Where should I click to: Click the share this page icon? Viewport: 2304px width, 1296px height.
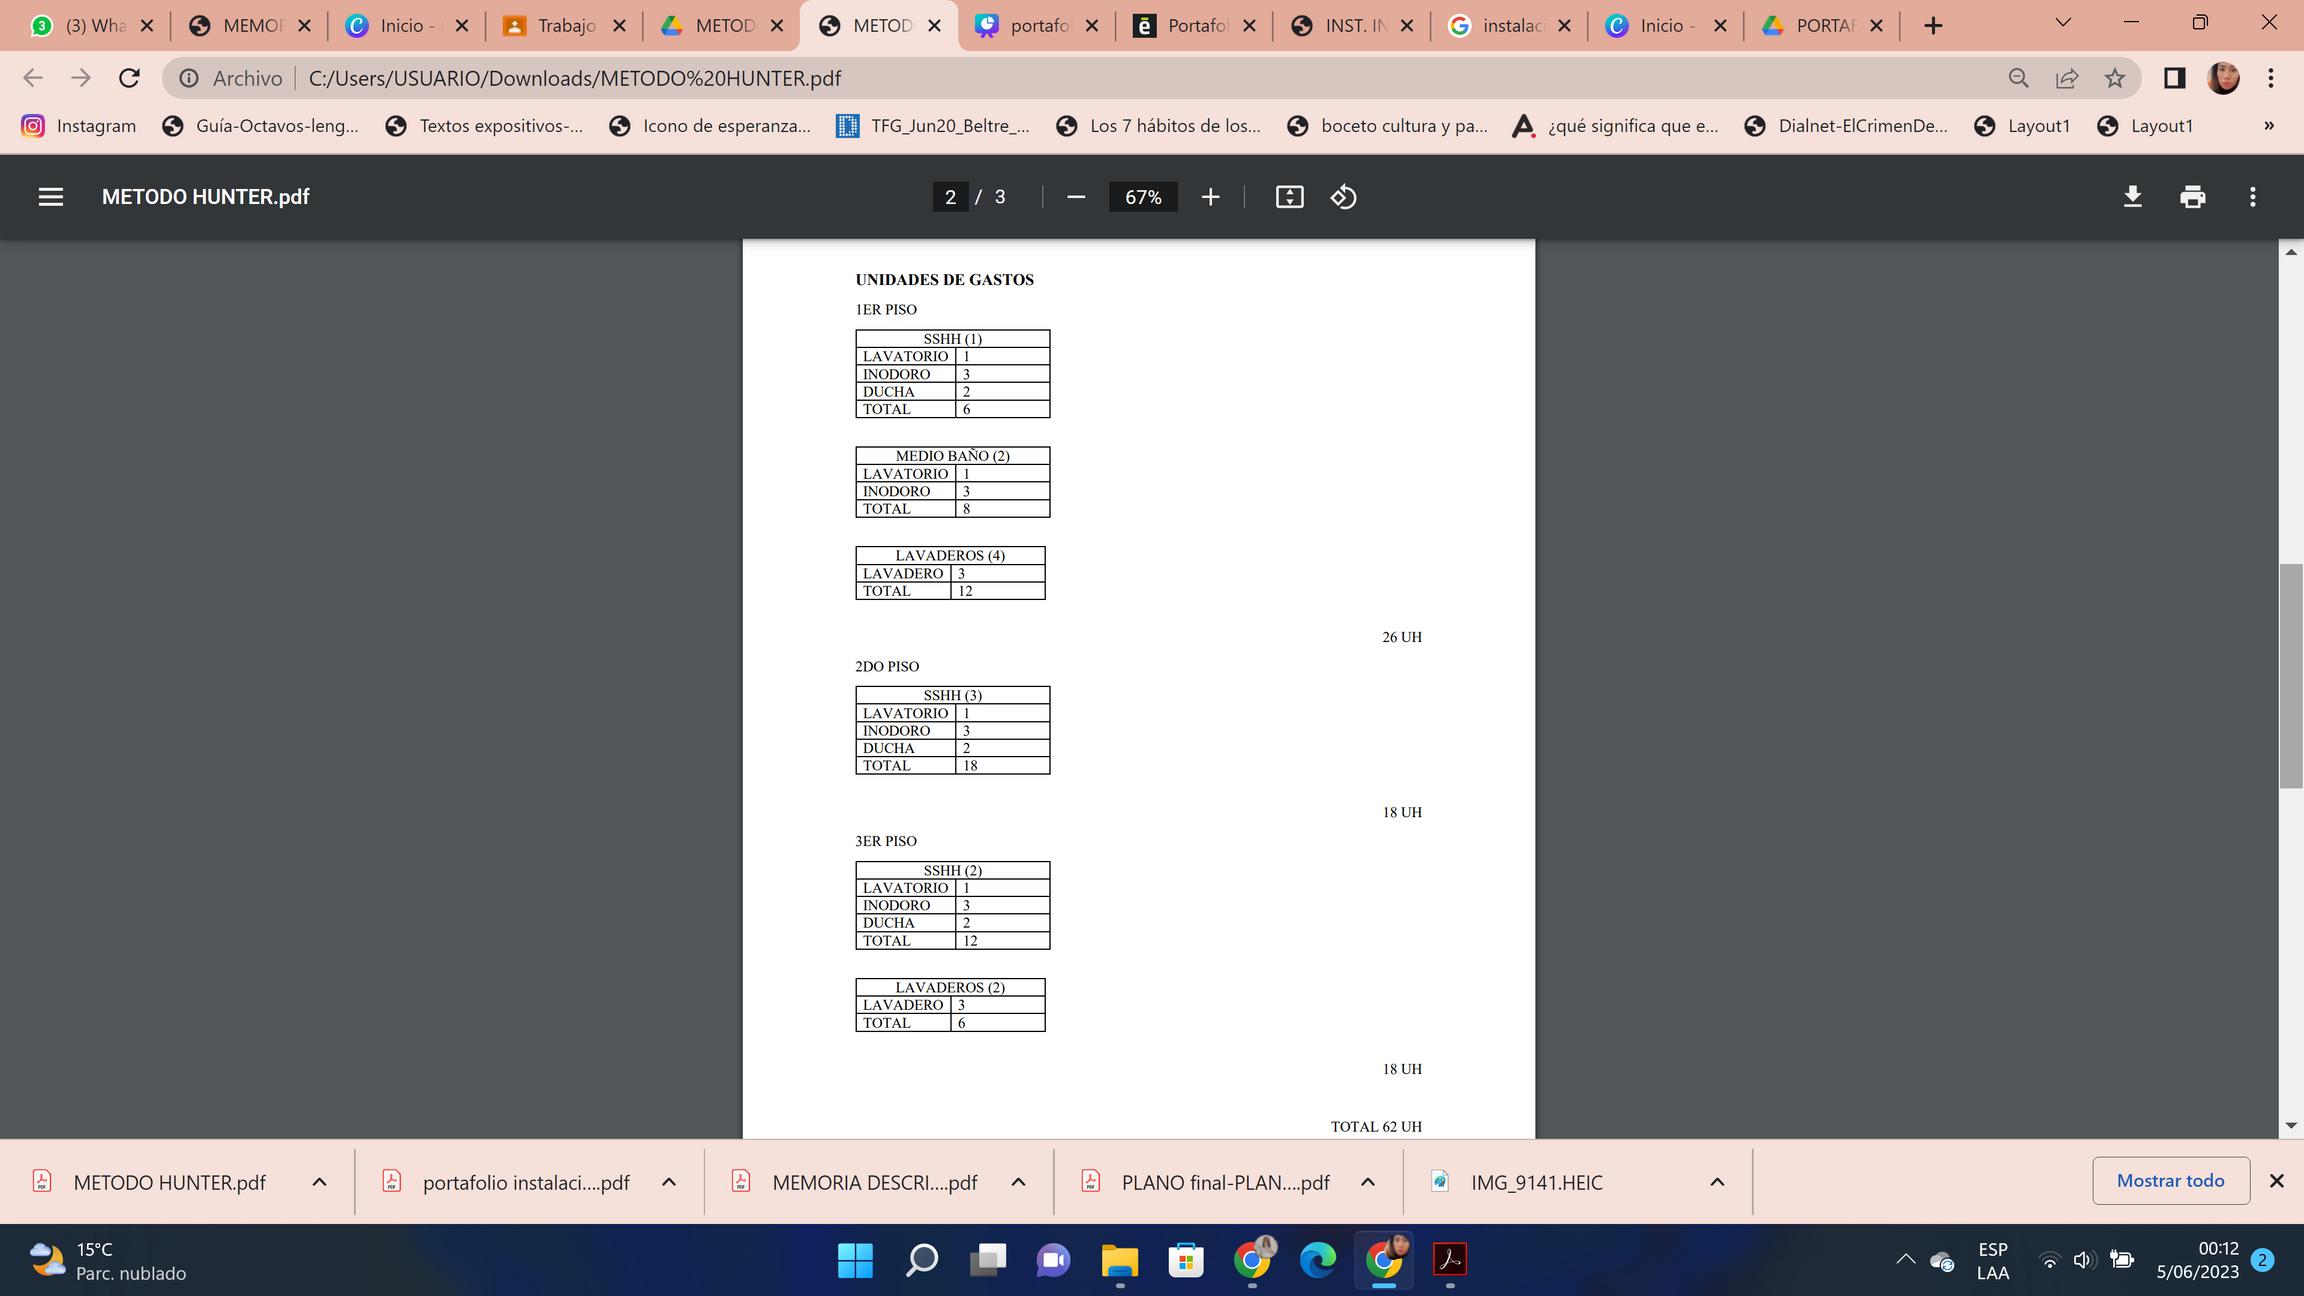coord(2066,78)
